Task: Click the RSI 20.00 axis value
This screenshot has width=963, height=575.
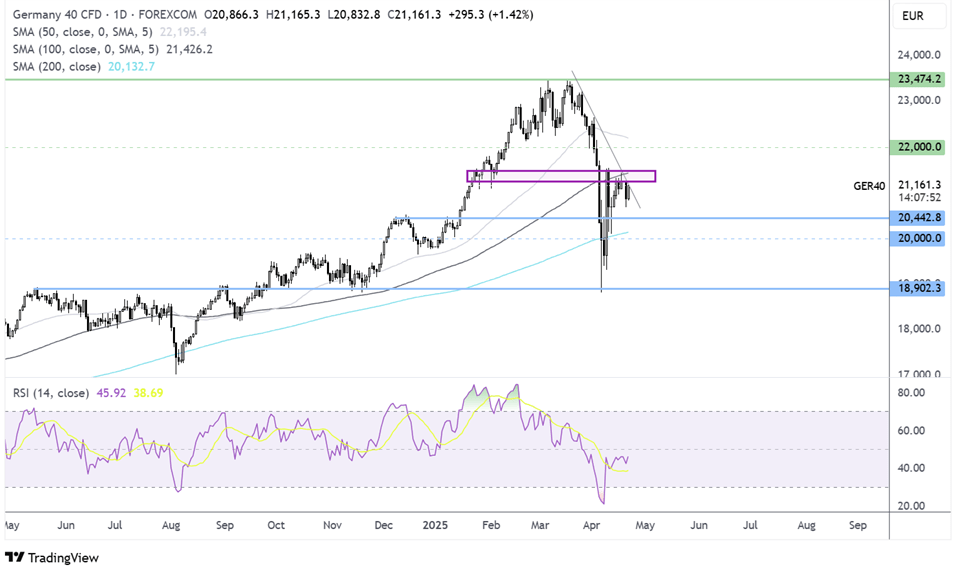Action: click(911, 506)
